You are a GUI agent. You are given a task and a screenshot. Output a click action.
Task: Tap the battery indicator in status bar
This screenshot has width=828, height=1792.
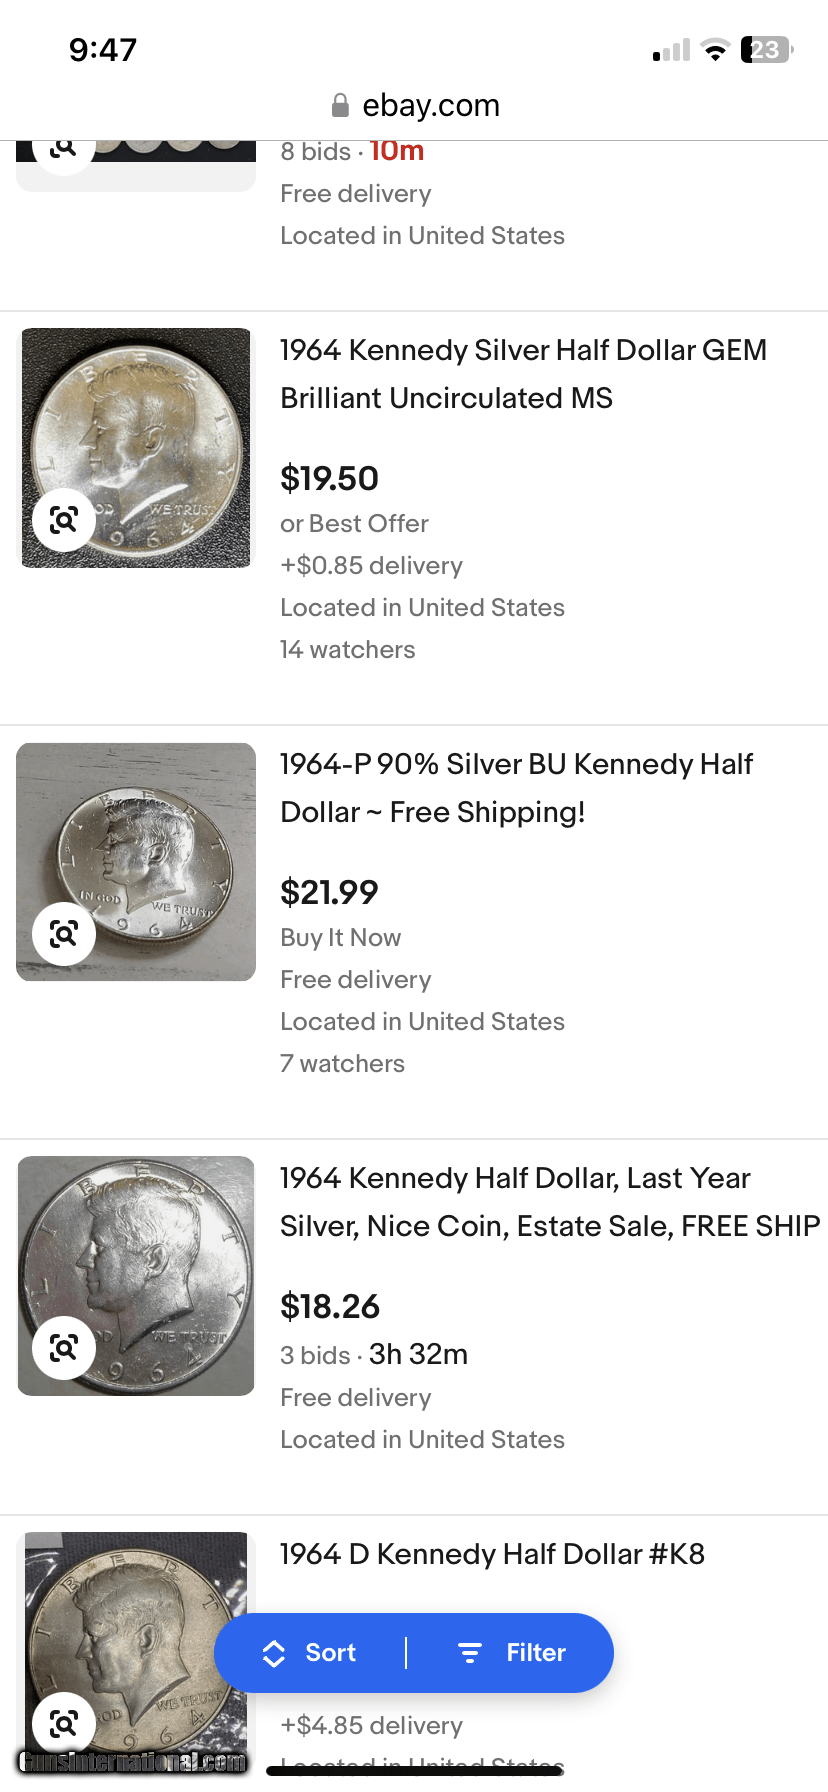click(x=766, y=50)
